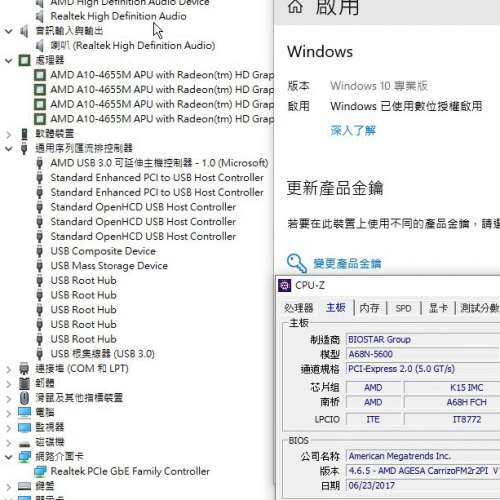Select the first USB Root Hub entry
Screen dimensions: 500x500
click(83, 280)
